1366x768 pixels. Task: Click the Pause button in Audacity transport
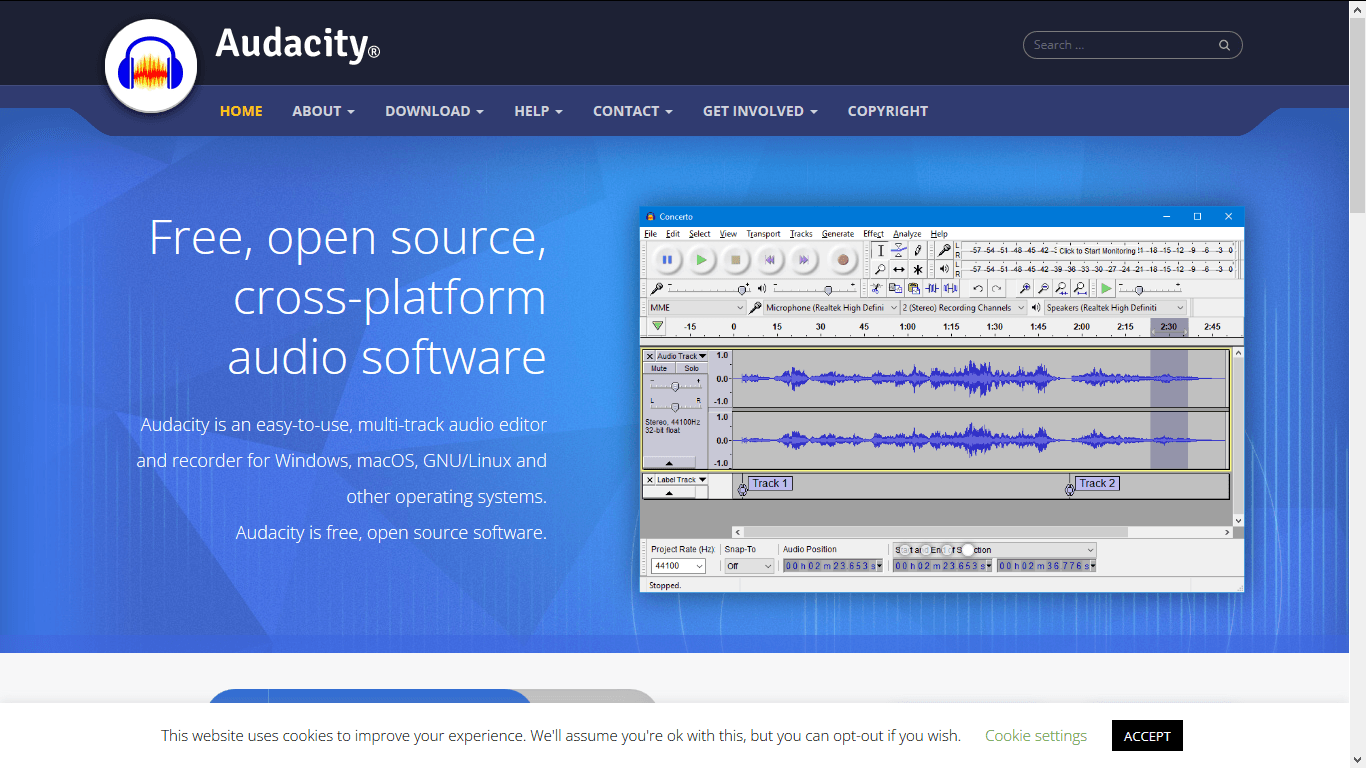[667, 260]
